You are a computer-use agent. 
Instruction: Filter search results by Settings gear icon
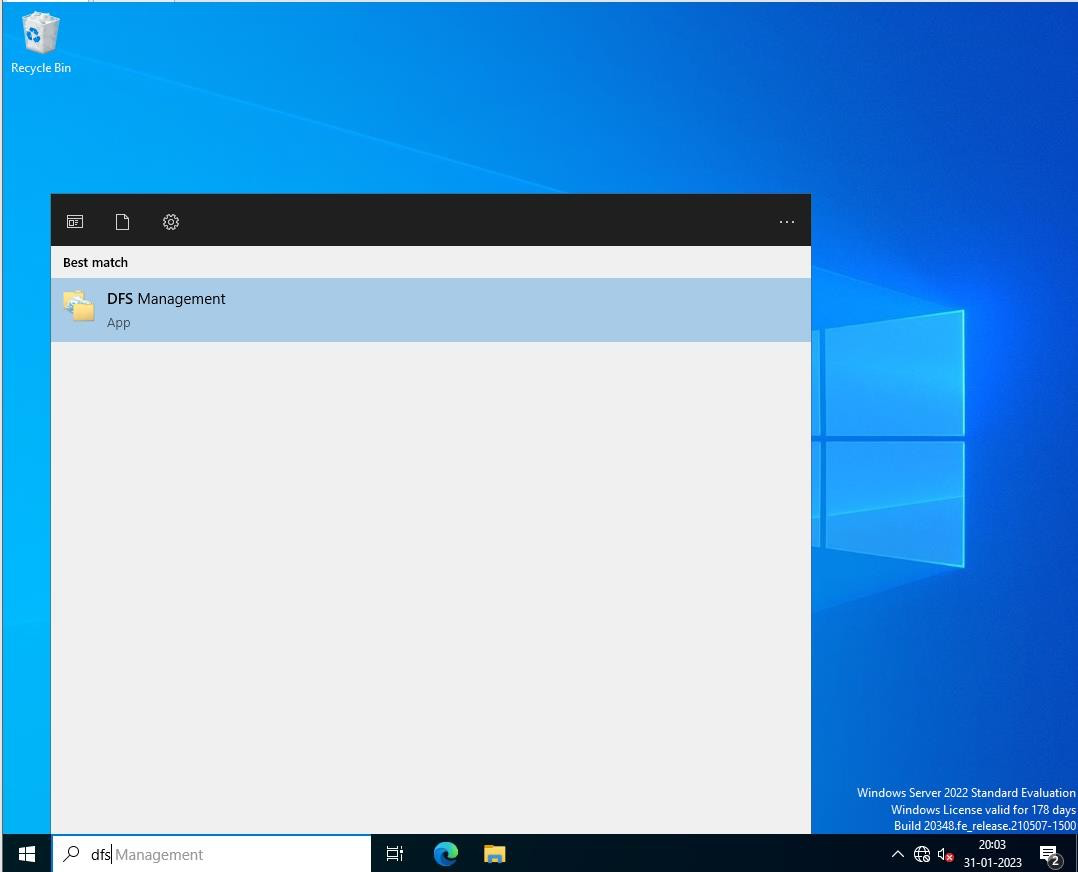(170, 221)
